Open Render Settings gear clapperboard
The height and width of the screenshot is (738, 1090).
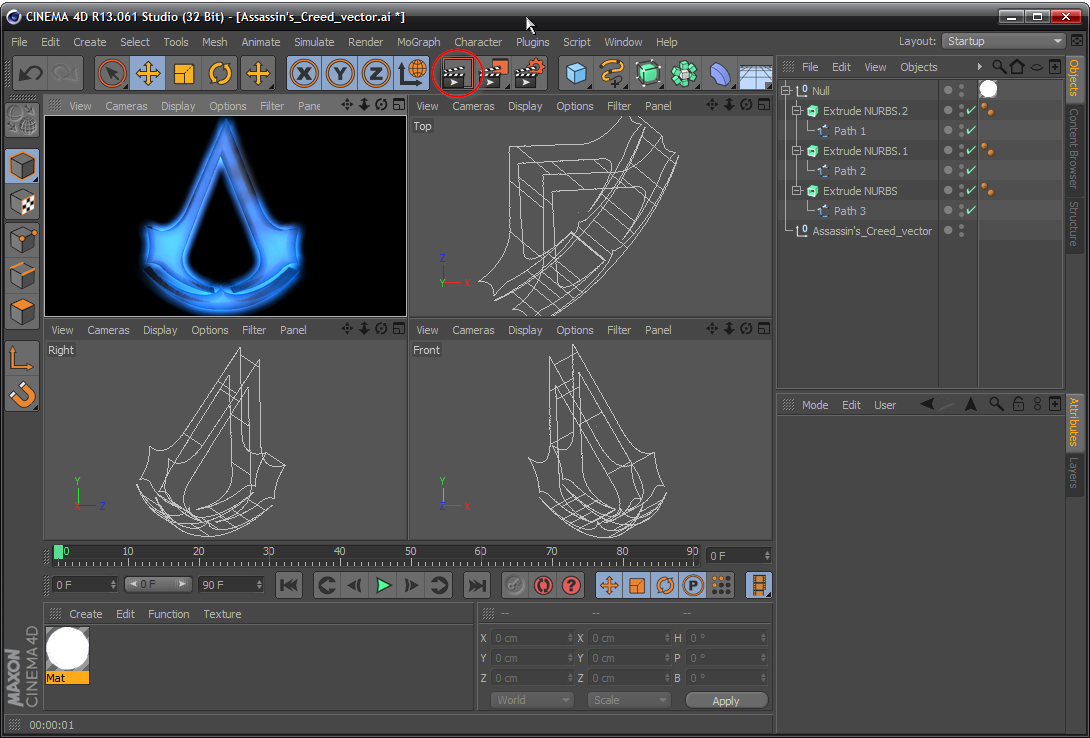530,73
